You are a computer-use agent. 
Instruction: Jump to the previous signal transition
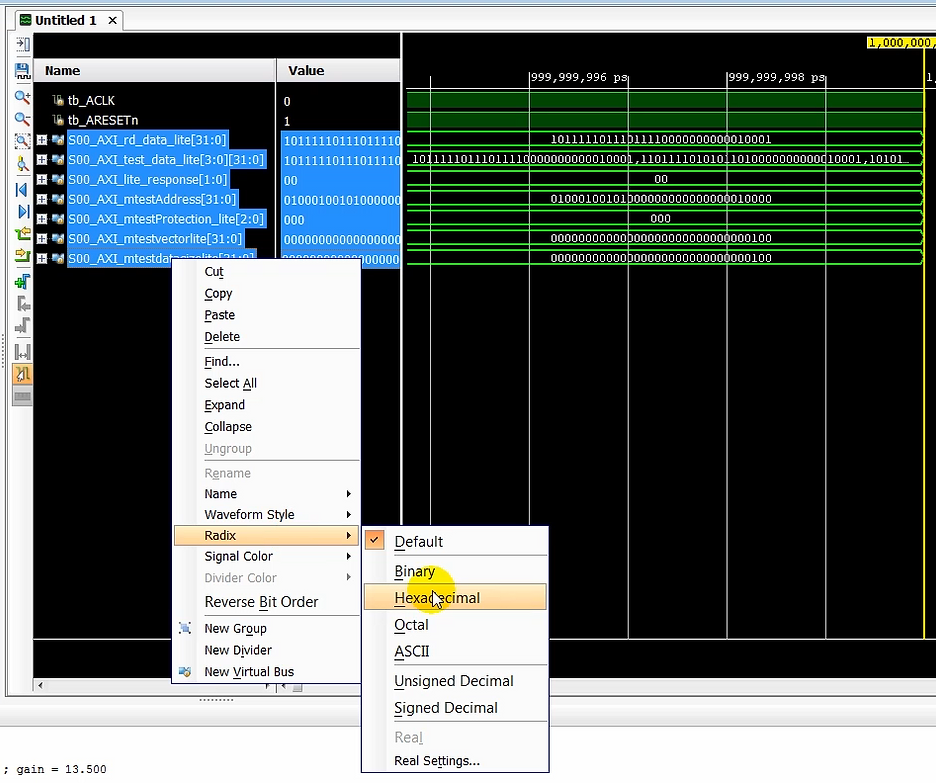[x=22, y=233]
